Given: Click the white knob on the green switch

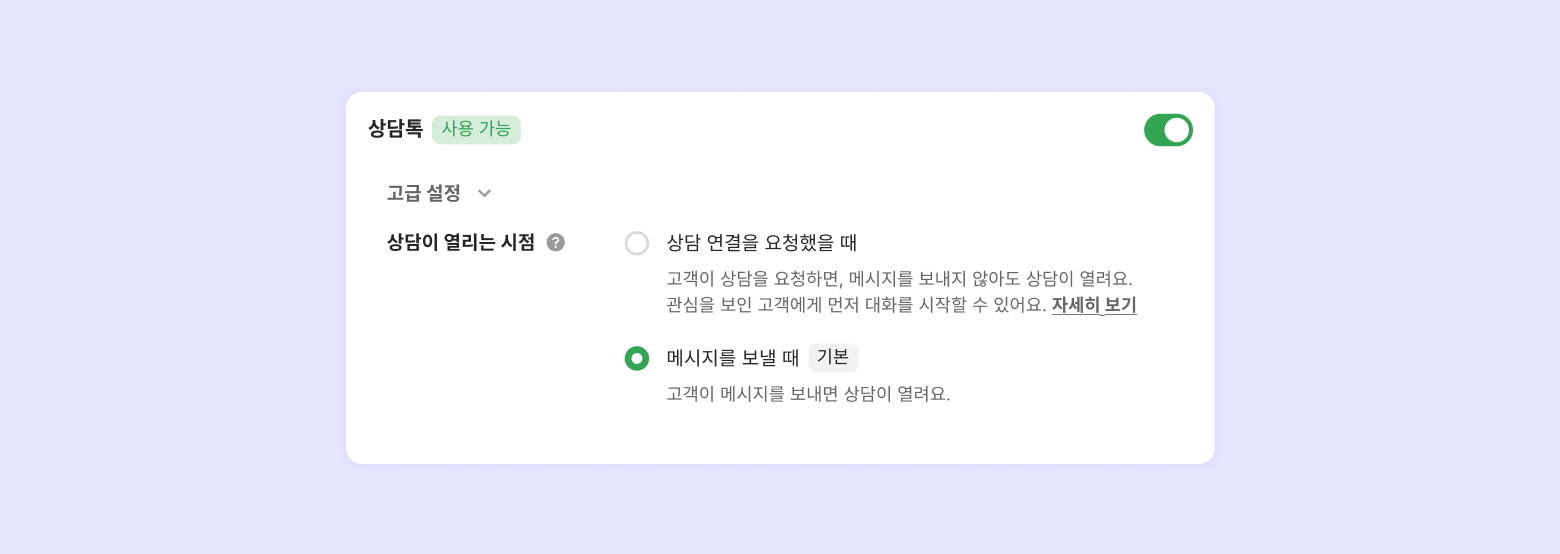Looking at the screenshot, I should (1177, 130).
